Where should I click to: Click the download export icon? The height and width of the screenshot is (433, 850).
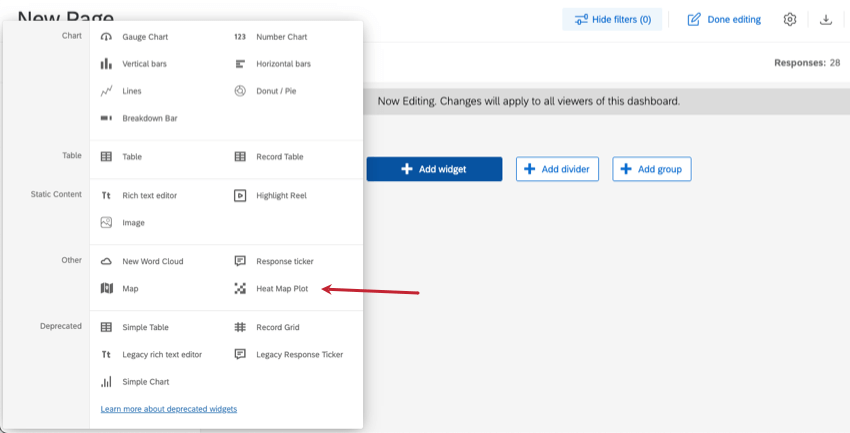825,19
